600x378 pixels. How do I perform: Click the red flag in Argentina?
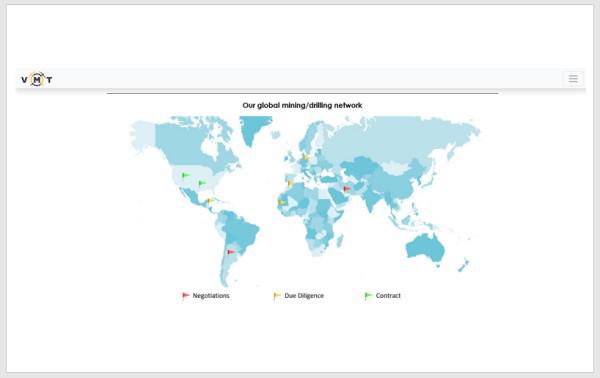(x=231, y=252)
